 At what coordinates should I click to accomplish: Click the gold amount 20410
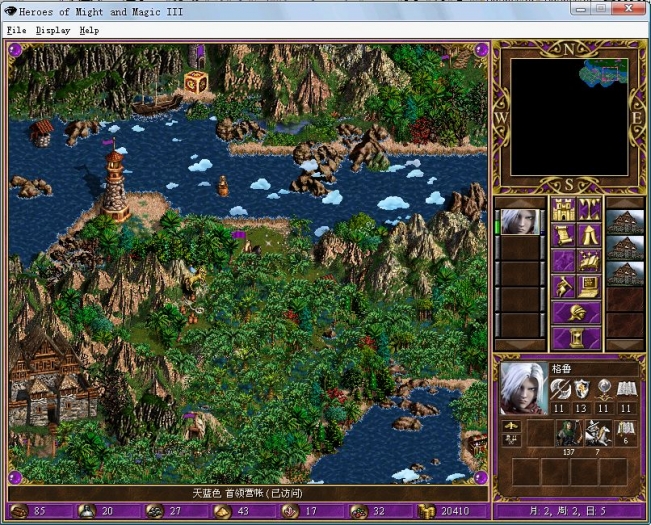pyautogui.click(x=455, y=511)
